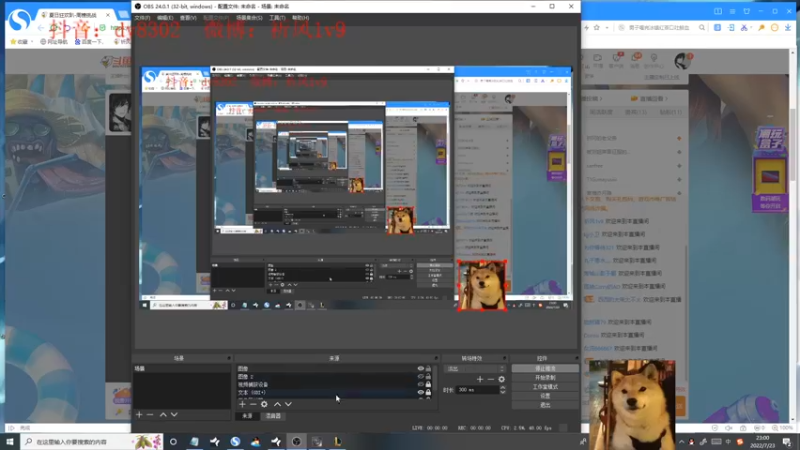The width and height of the screenshot is (800, 450).
Task: Click the 300 ms duration field
Action: coord(477,390)
